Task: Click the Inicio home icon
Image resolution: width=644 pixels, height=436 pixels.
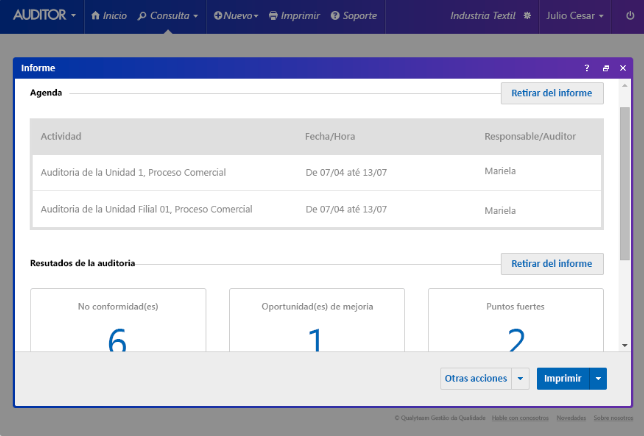Action: (96, 16)
